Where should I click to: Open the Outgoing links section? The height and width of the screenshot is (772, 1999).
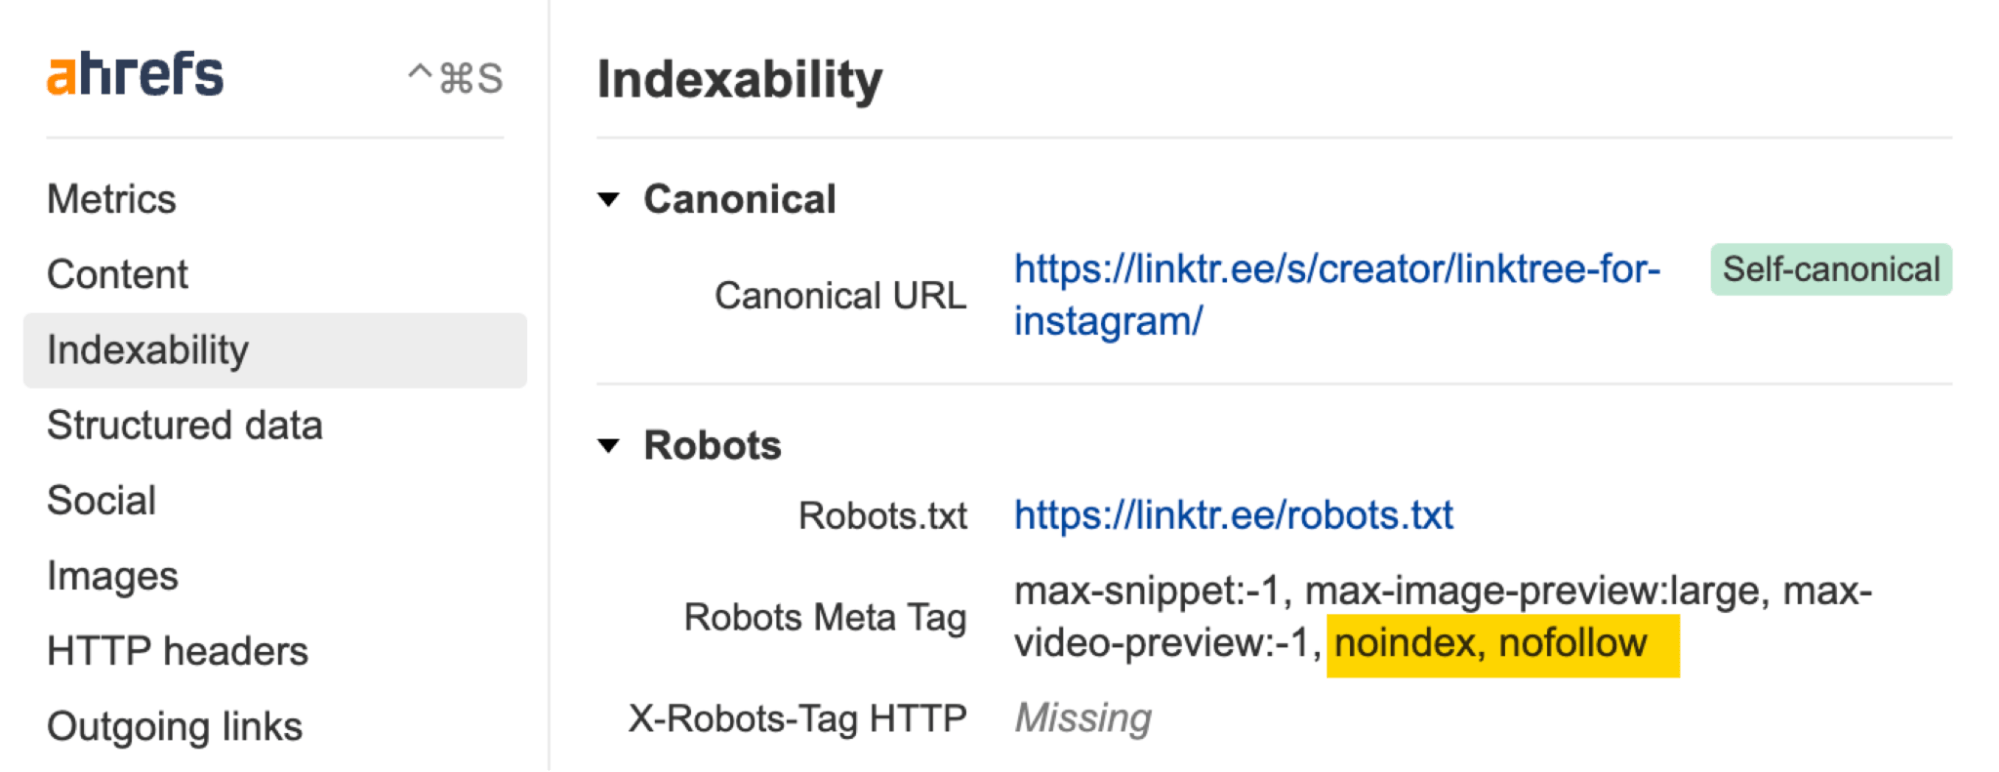(x=174, y=727)
